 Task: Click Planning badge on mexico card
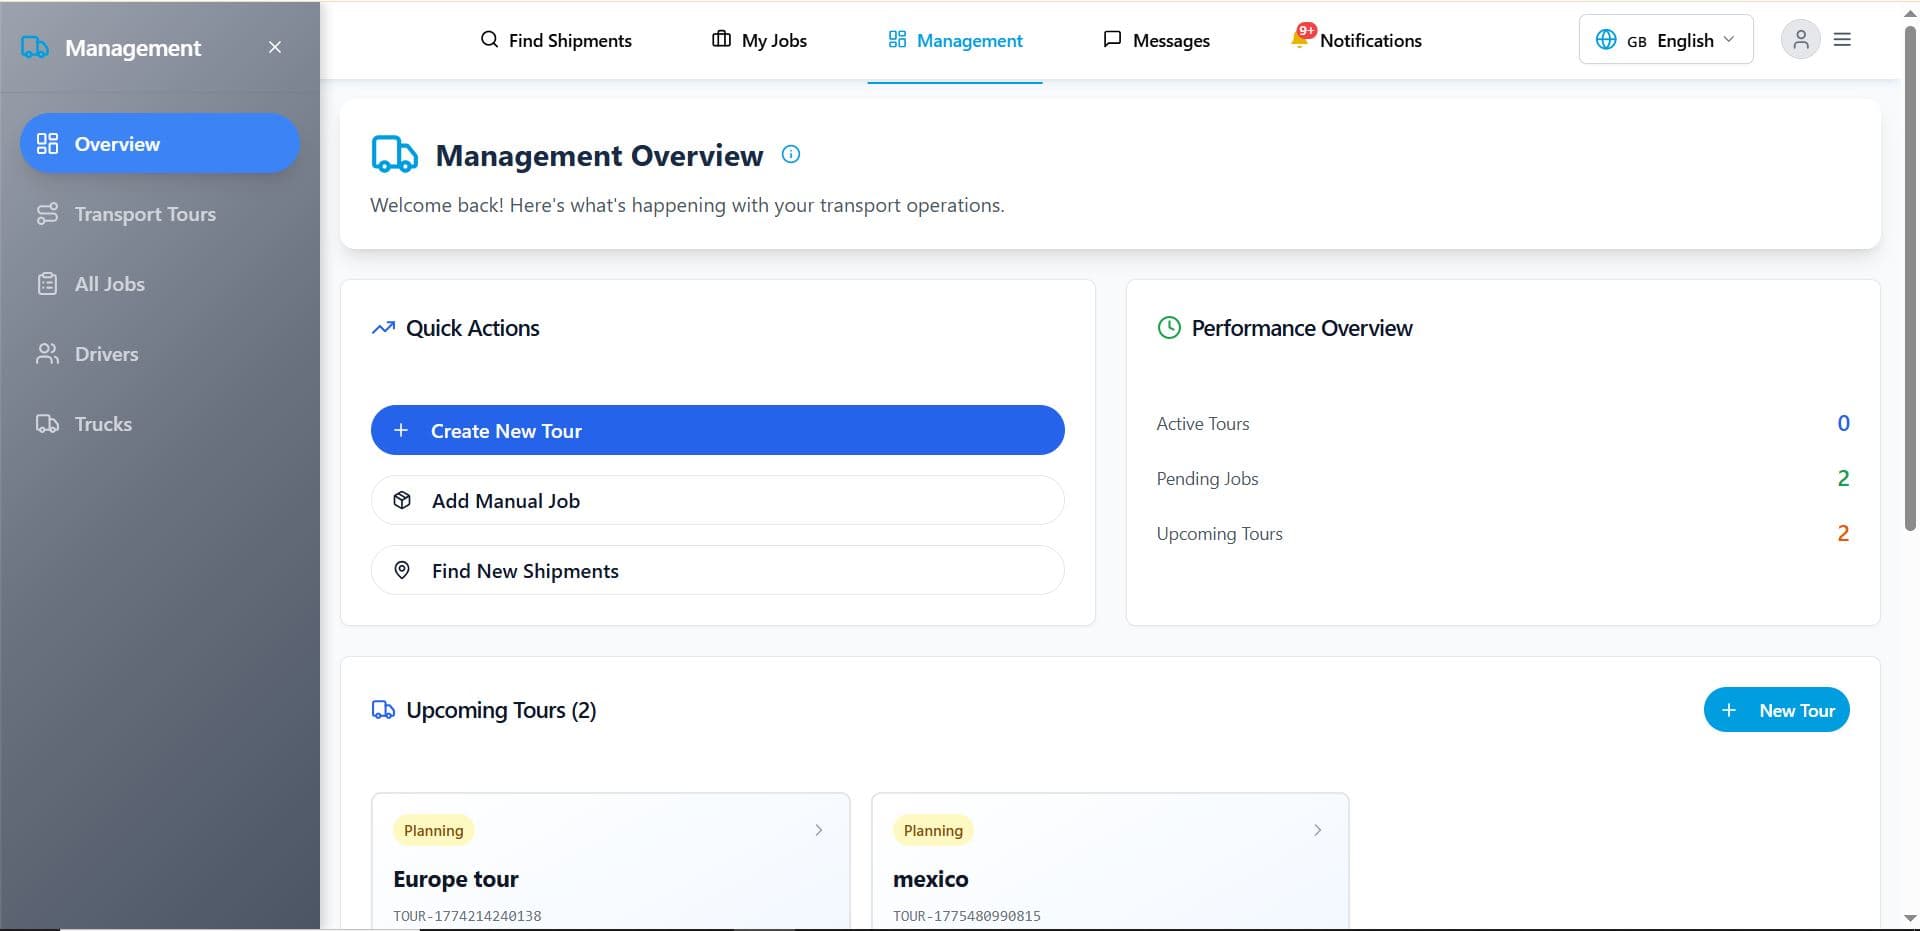[x=933, y=830]
